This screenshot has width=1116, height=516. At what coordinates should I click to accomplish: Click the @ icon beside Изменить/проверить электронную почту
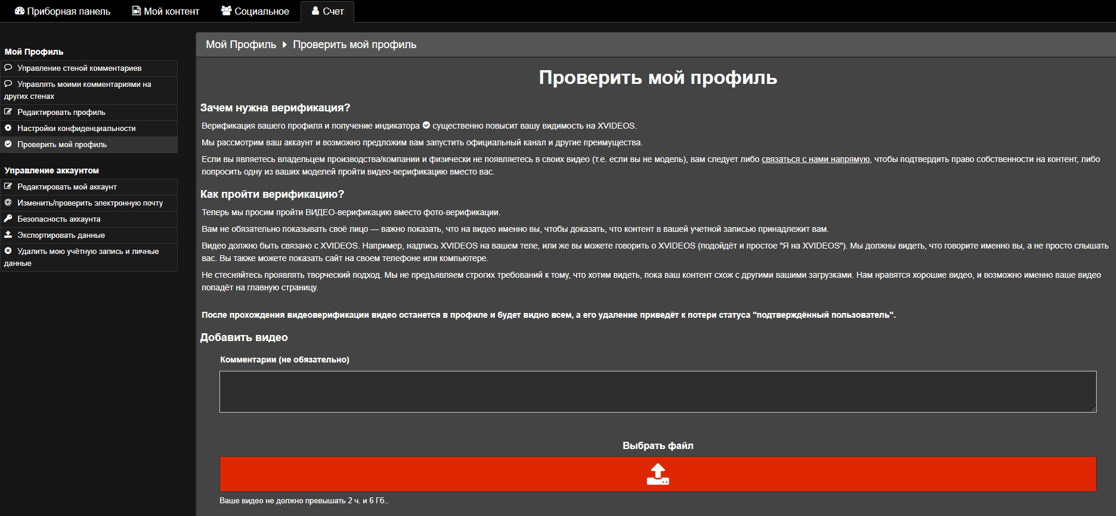click(8, 203)
